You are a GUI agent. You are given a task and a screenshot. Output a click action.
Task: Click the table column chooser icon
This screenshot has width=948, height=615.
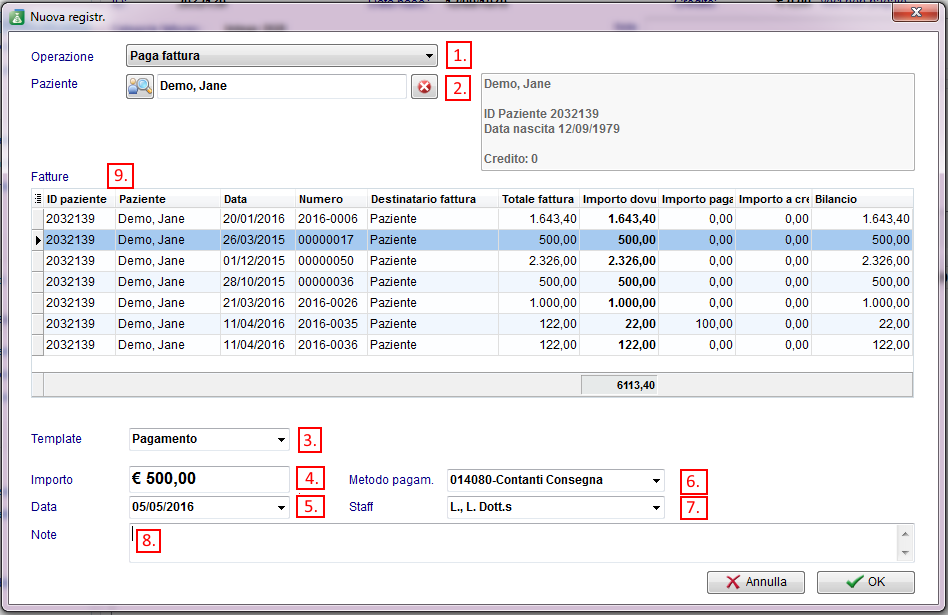[x=37, y=199]
